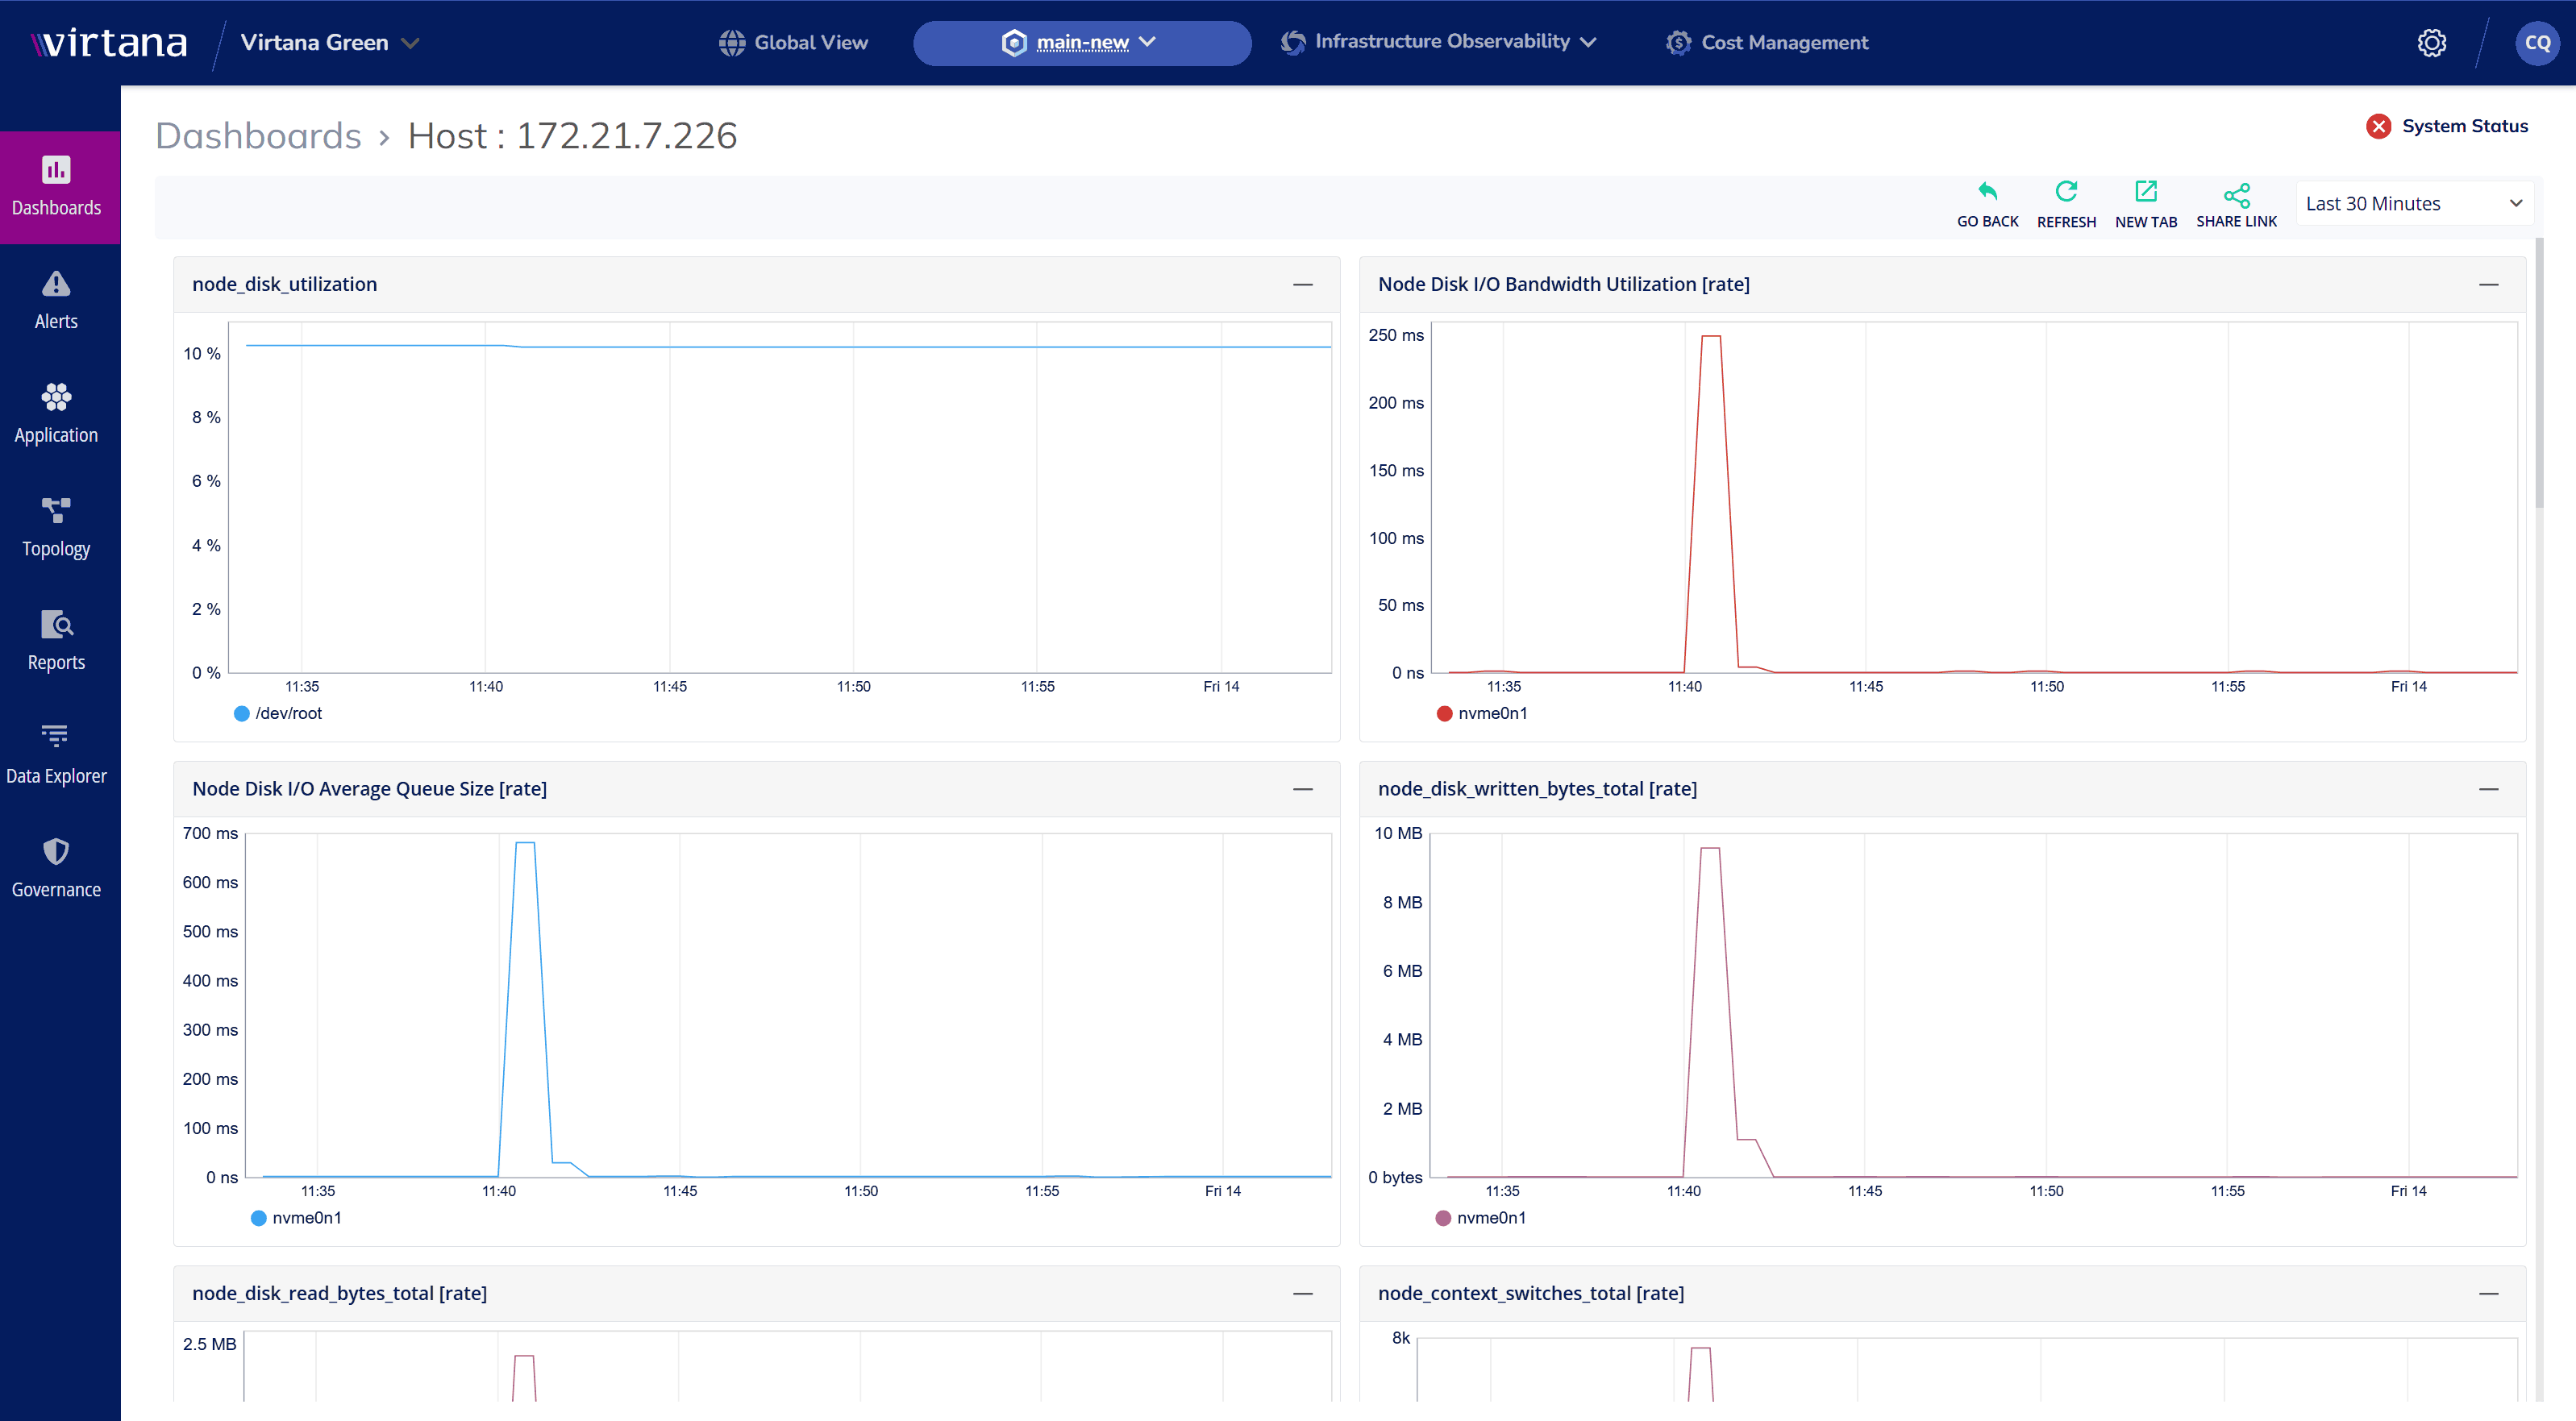Open the Last 30 Minutes time range dropdown
Viewport: 2576px width, 1421px height.
2414,203
